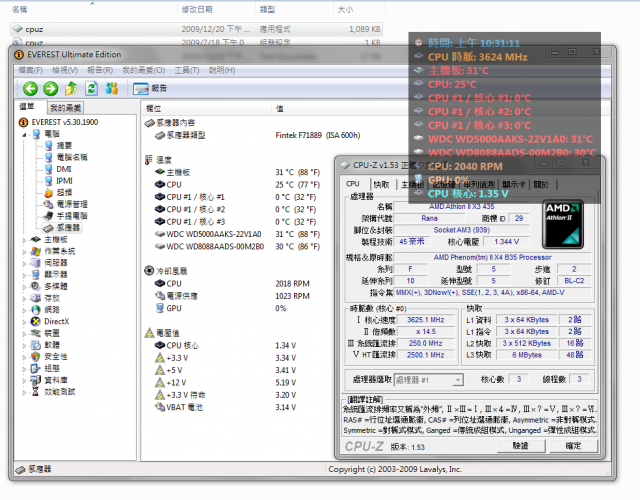This screenshot has width=640, height=500.
Task: Open the 檔案(F) menu
Action: [31, 70]
